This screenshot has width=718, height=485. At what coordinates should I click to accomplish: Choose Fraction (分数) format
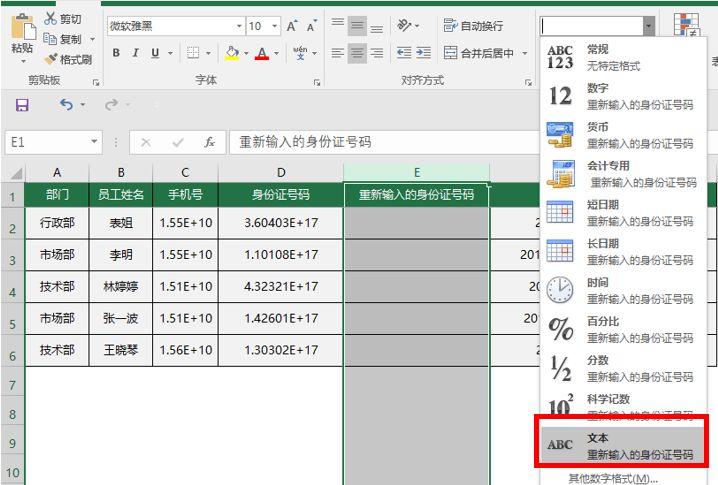coord(622,369)
